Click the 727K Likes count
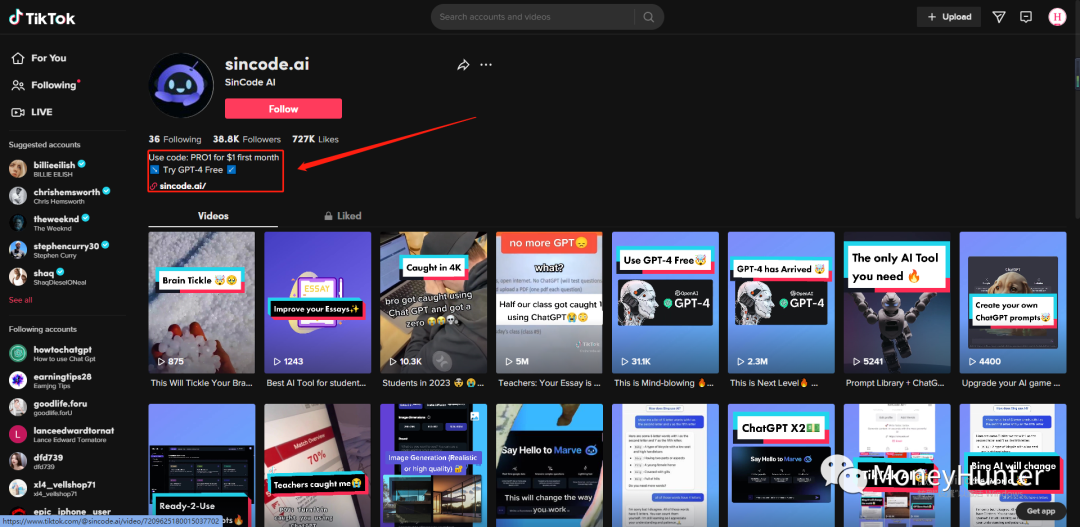 (x=315, y=139)
